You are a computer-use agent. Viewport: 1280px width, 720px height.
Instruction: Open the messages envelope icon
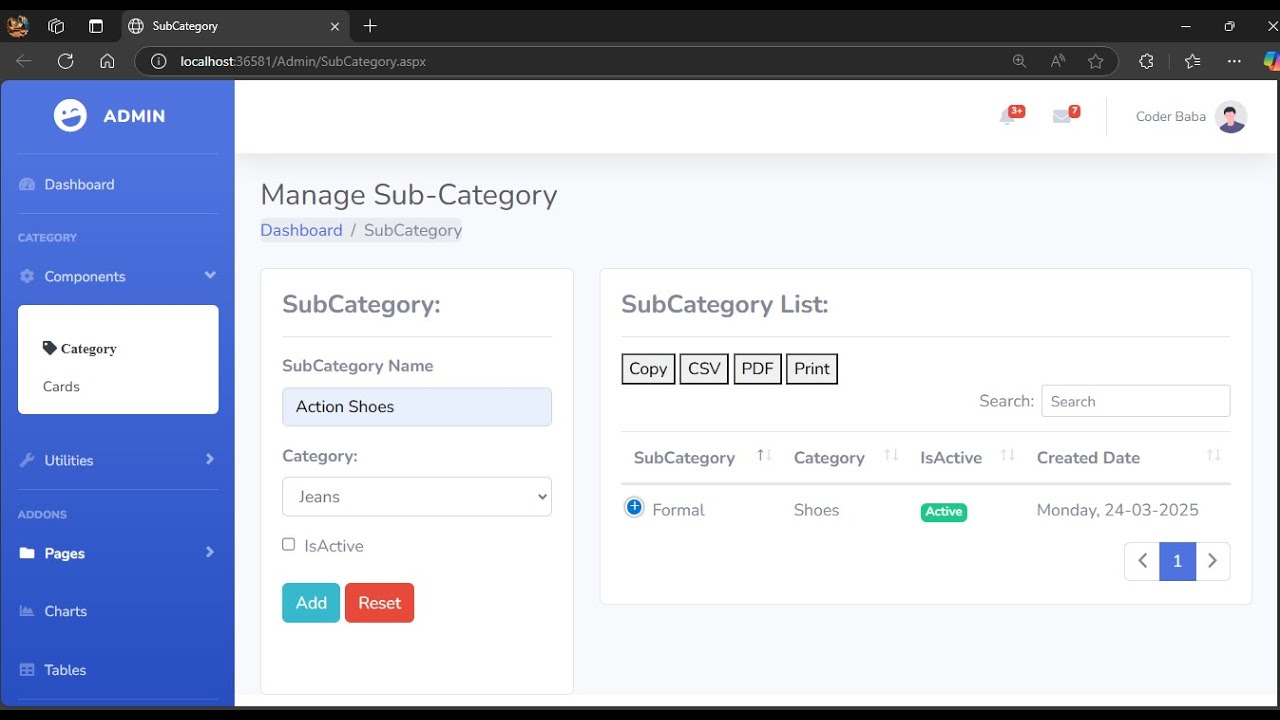(1062, 117)
